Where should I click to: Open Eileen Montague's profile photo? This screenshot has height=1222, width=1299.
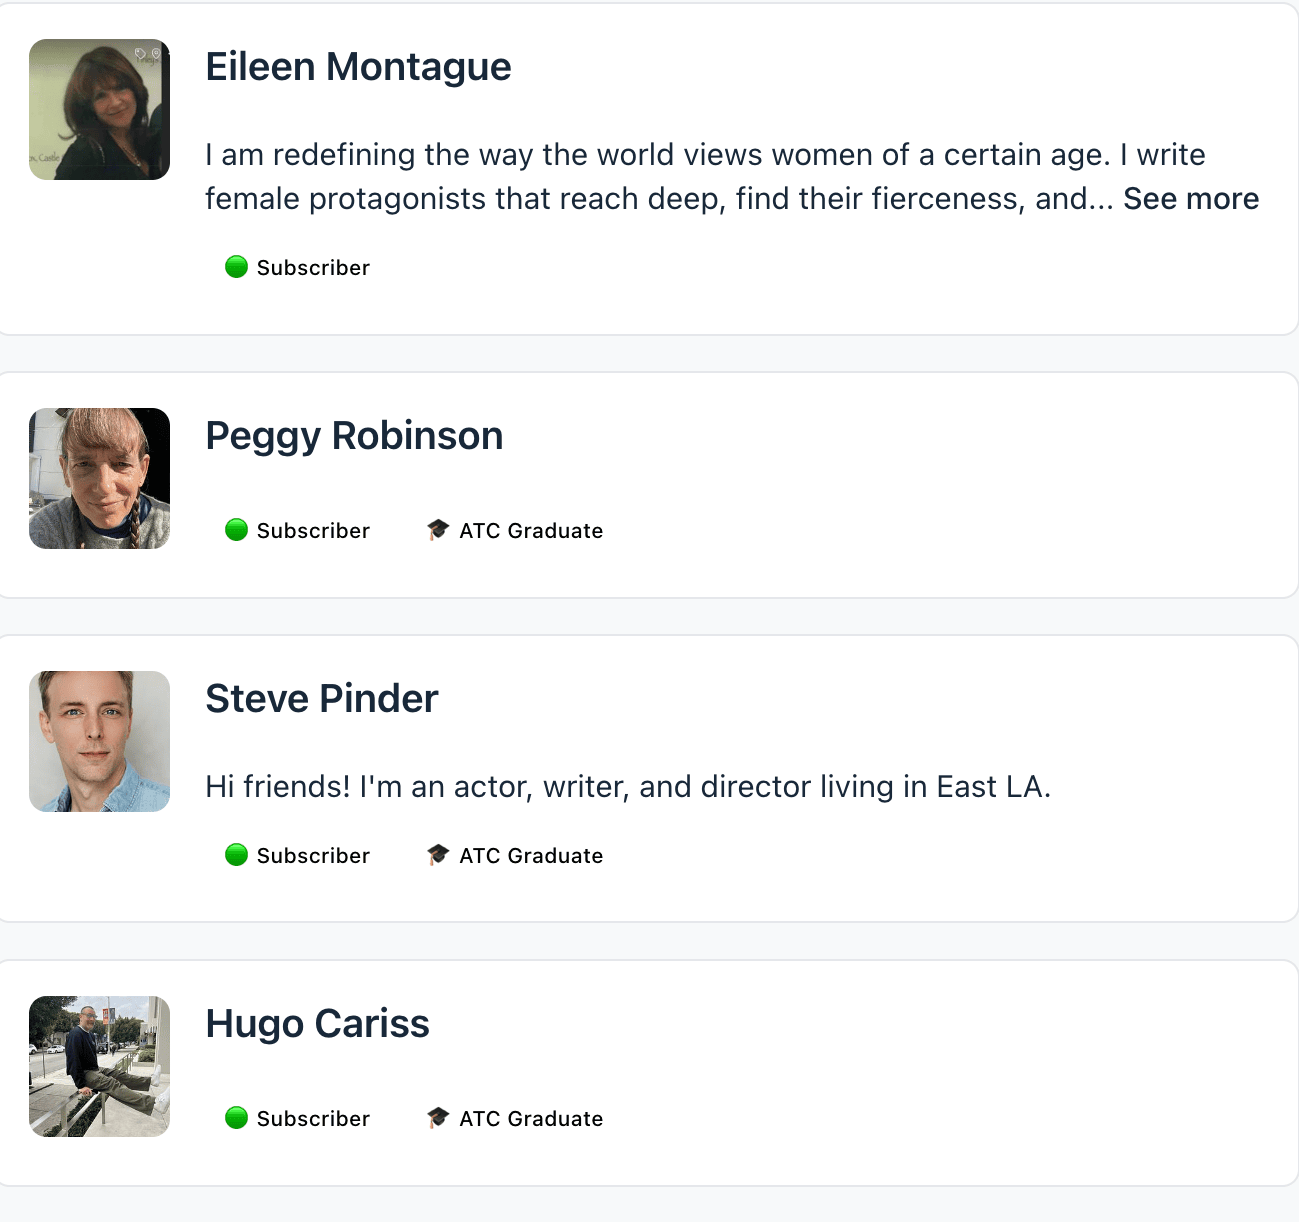(x=99, y=110)
